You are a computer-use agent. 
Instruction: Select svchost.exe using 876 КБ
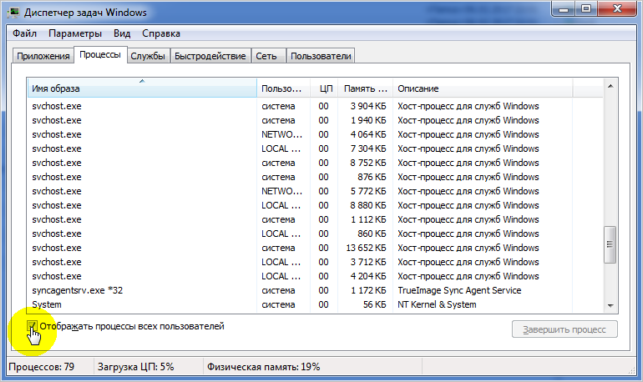[x=316, y=177]
